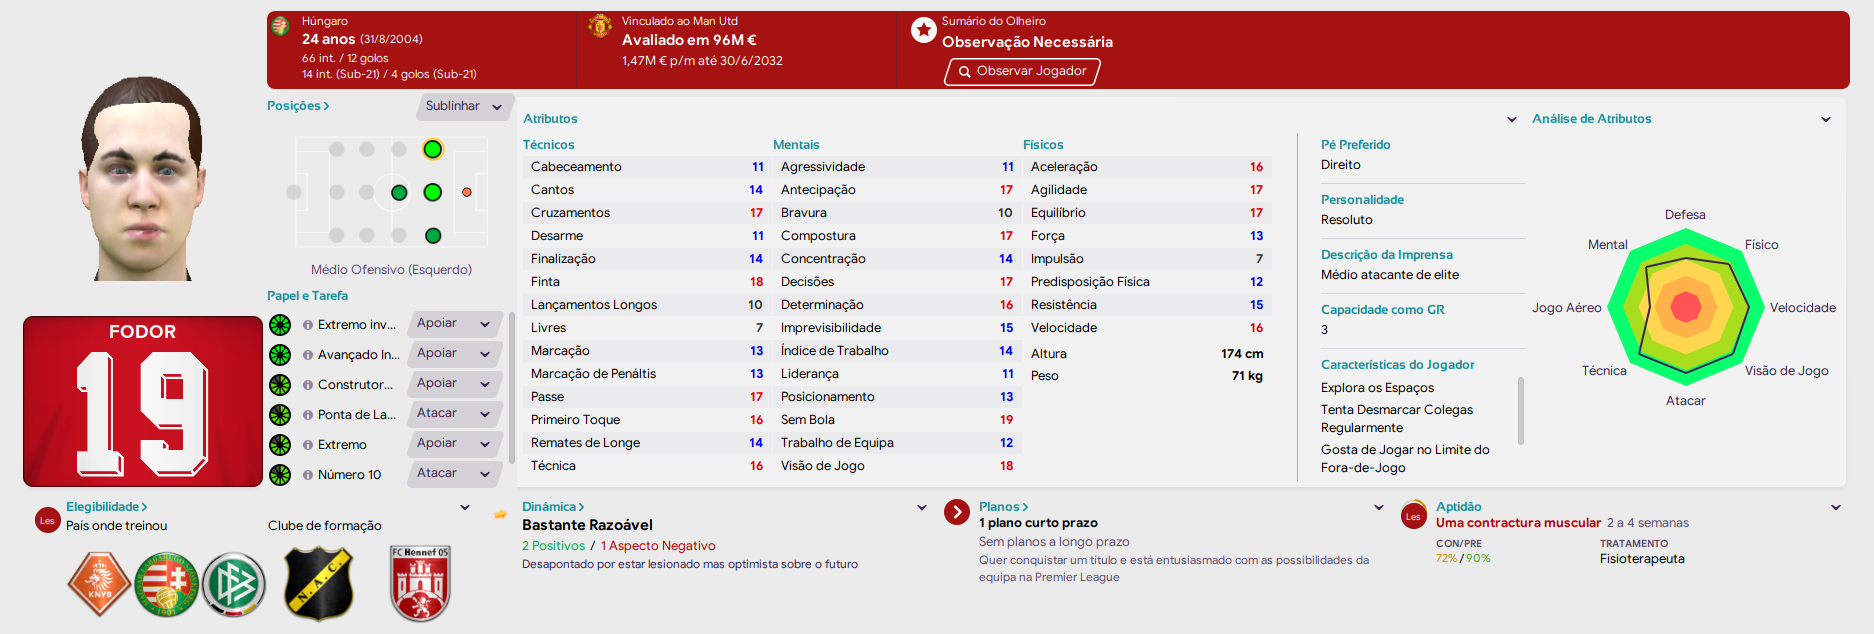The width and height of the screenshot is (1874, 634).
Task: Click the red Planos arrow icon
Action: pyautogui.click(x=957, y=512)
